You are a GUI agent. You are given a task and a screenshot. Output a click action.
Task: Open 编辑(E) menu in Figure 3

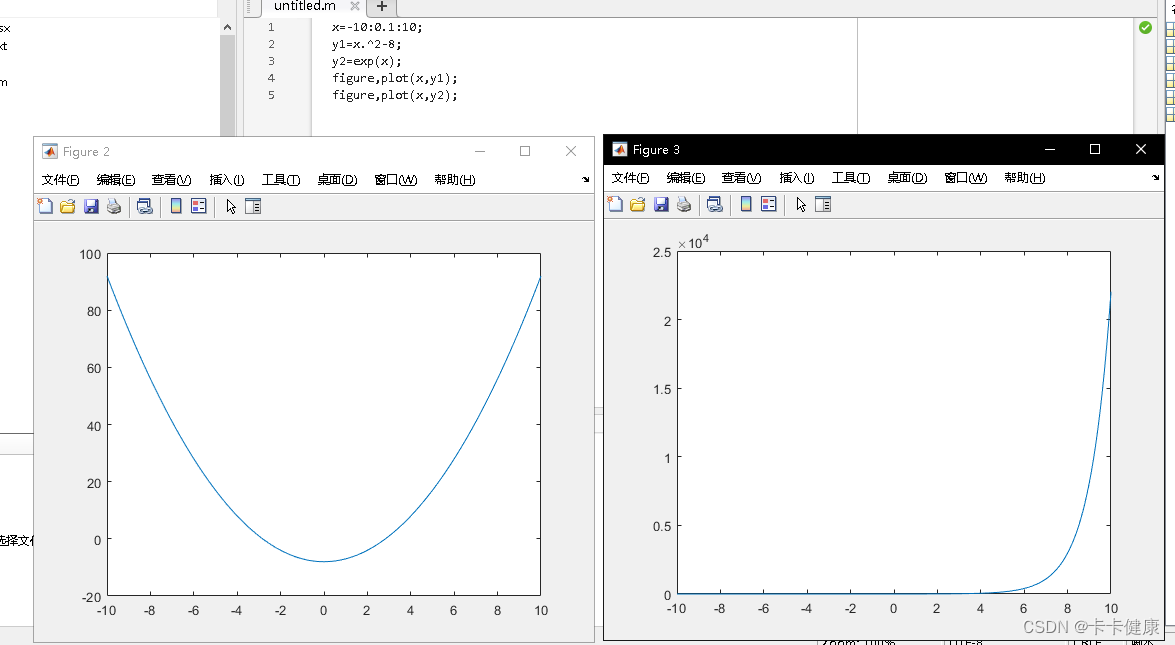coord(686,178)
